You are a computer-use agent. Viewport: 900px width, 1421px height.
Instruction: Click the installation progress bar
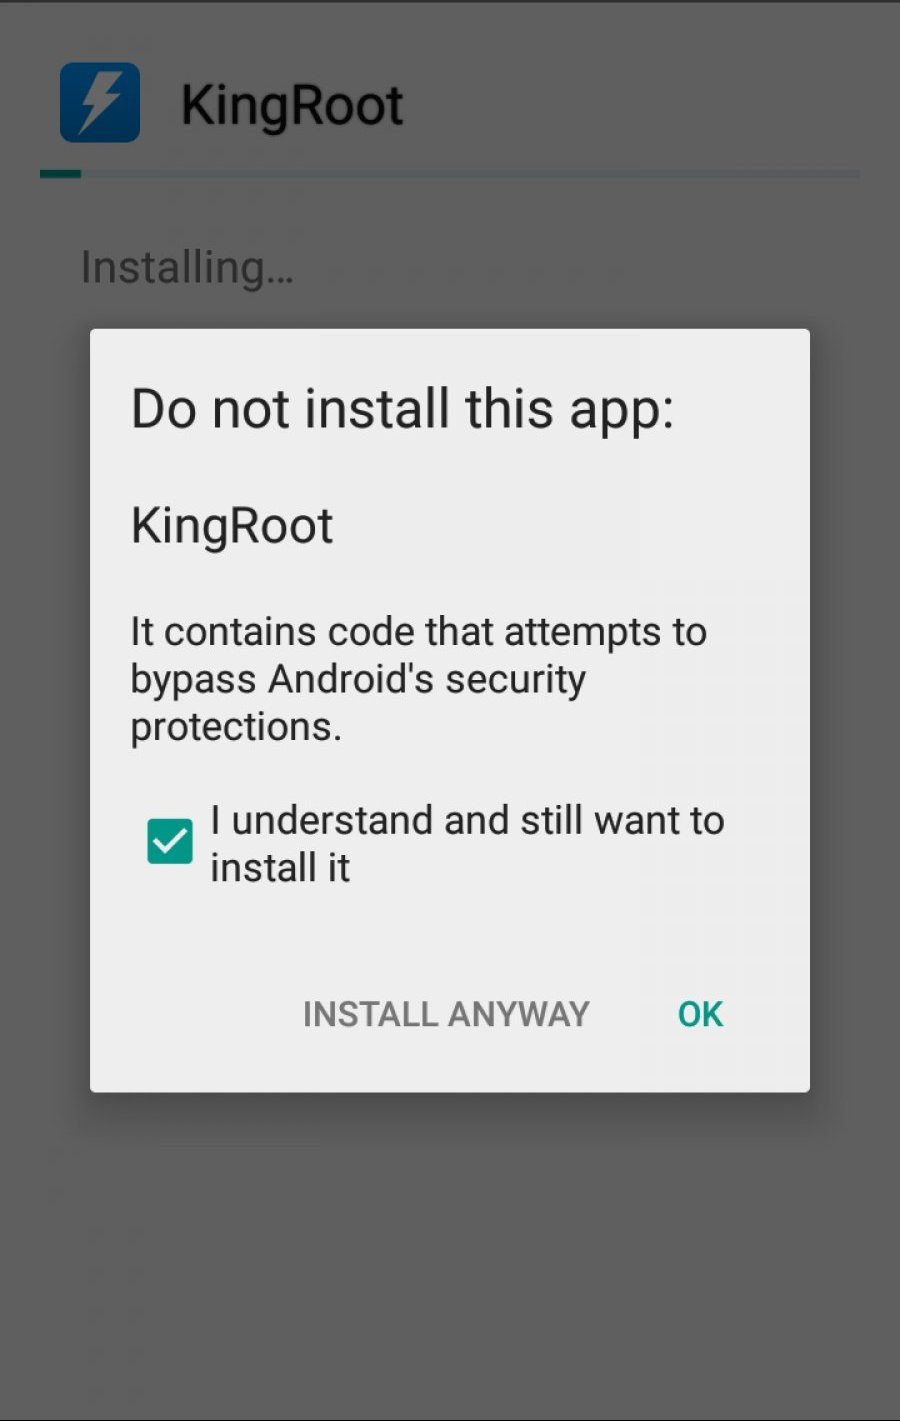pyautogui.click(x=450, y=174)
